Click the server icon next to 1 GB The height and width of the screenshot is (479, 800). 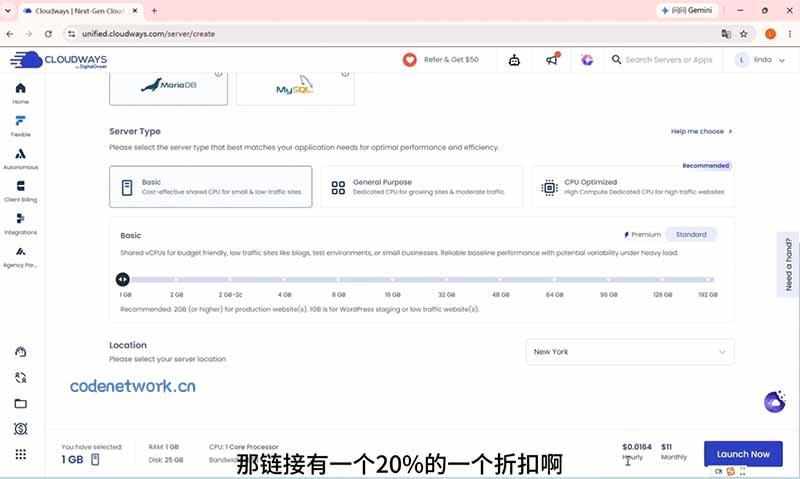click(x=95, y=460)
